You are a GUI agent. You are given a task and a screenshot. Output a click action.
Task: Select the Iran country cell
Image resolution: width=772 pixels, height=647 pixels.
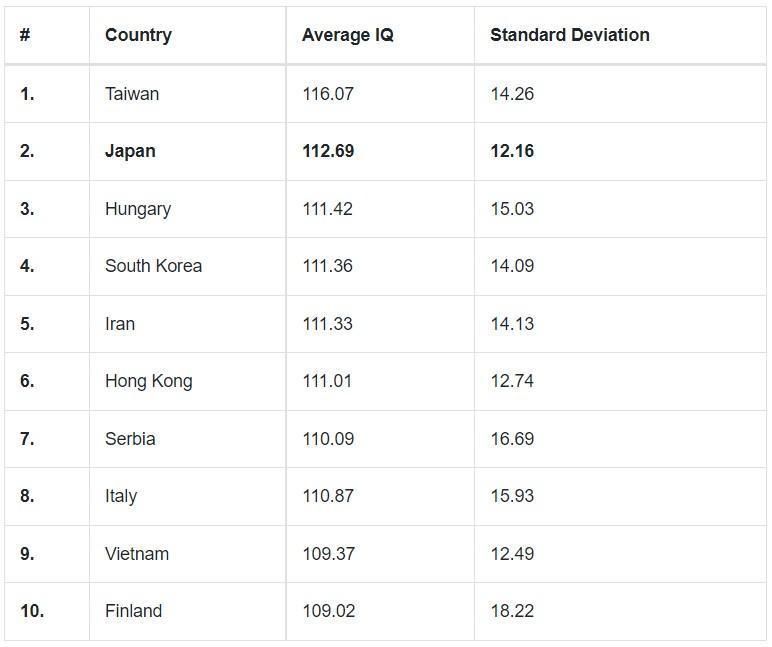click(120, 324)
